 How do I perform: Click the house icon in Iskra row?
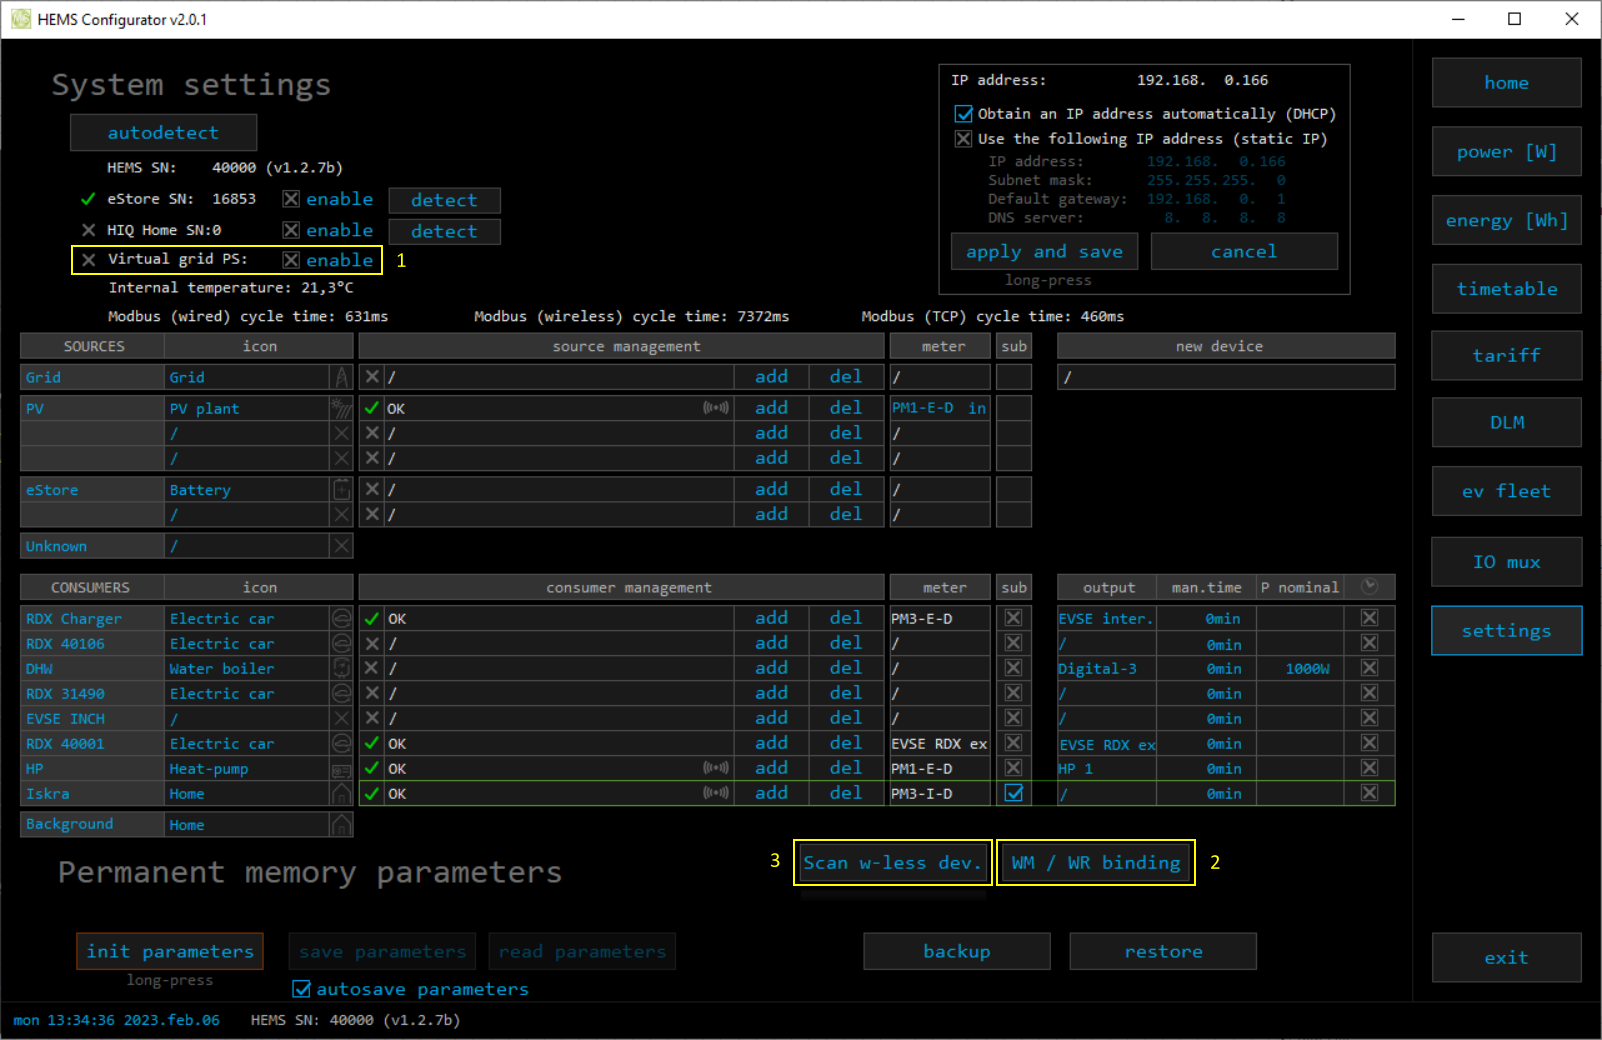coord(342,794)
